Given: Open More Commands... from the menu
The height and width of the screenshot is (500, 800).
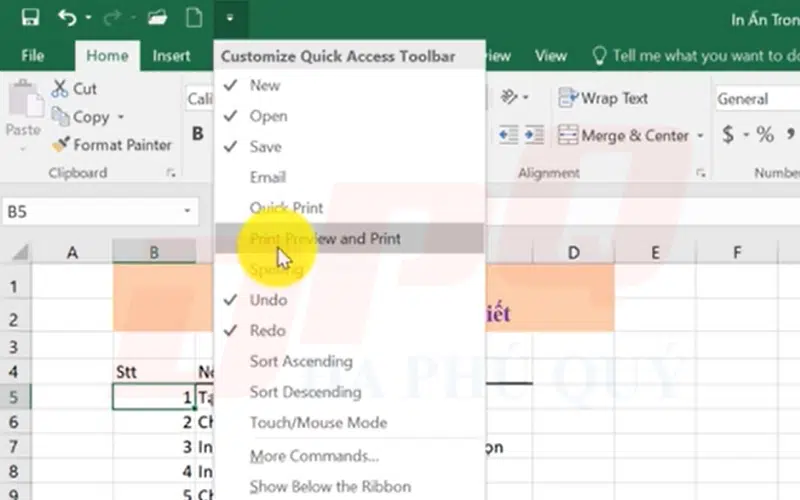Looking at the screenshot, I should click(349, 456).
